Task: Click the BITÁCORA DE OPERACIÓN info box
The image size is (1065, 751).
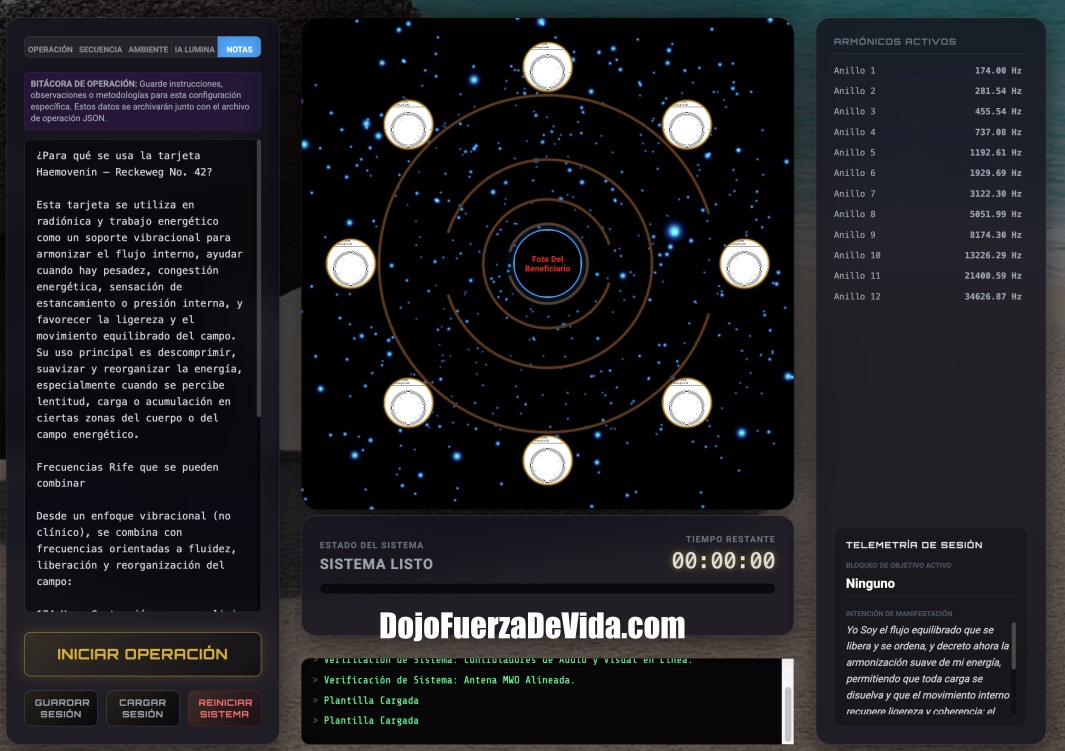Action: tap(143, 100)
